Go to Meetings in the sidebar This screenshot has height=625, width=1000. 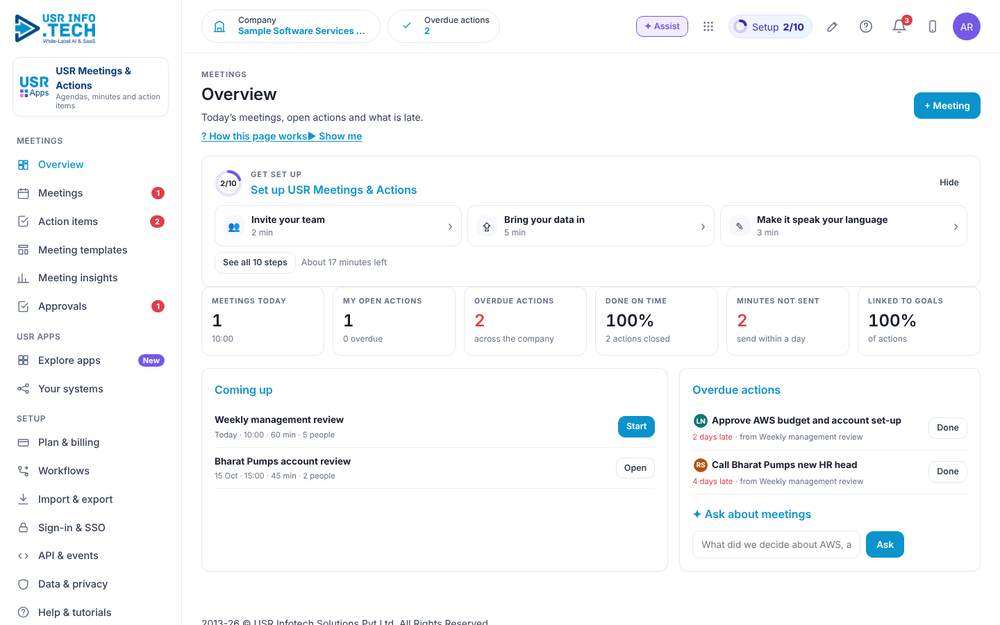pos(91,193)
